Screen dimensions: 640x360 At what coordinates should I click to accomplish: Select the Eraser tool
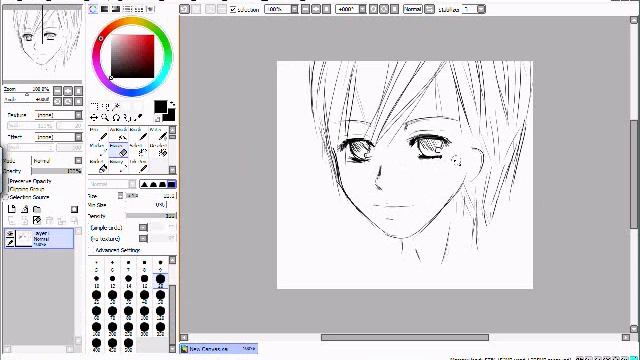click(x=118, y=150)
